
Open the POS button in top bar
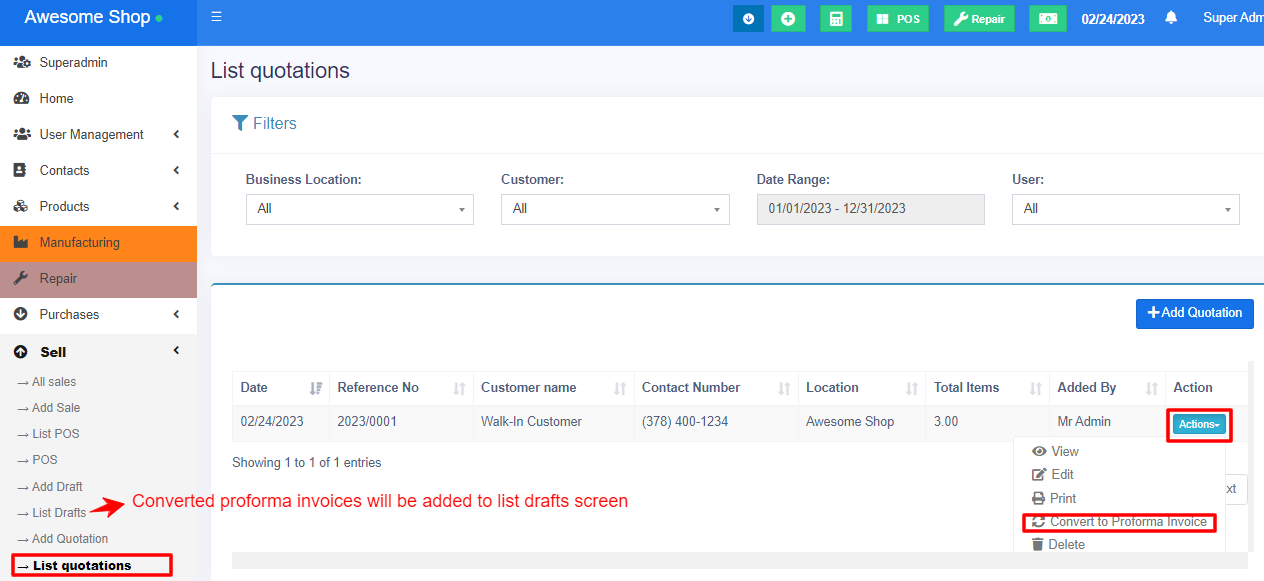click(x=897, y=19)
